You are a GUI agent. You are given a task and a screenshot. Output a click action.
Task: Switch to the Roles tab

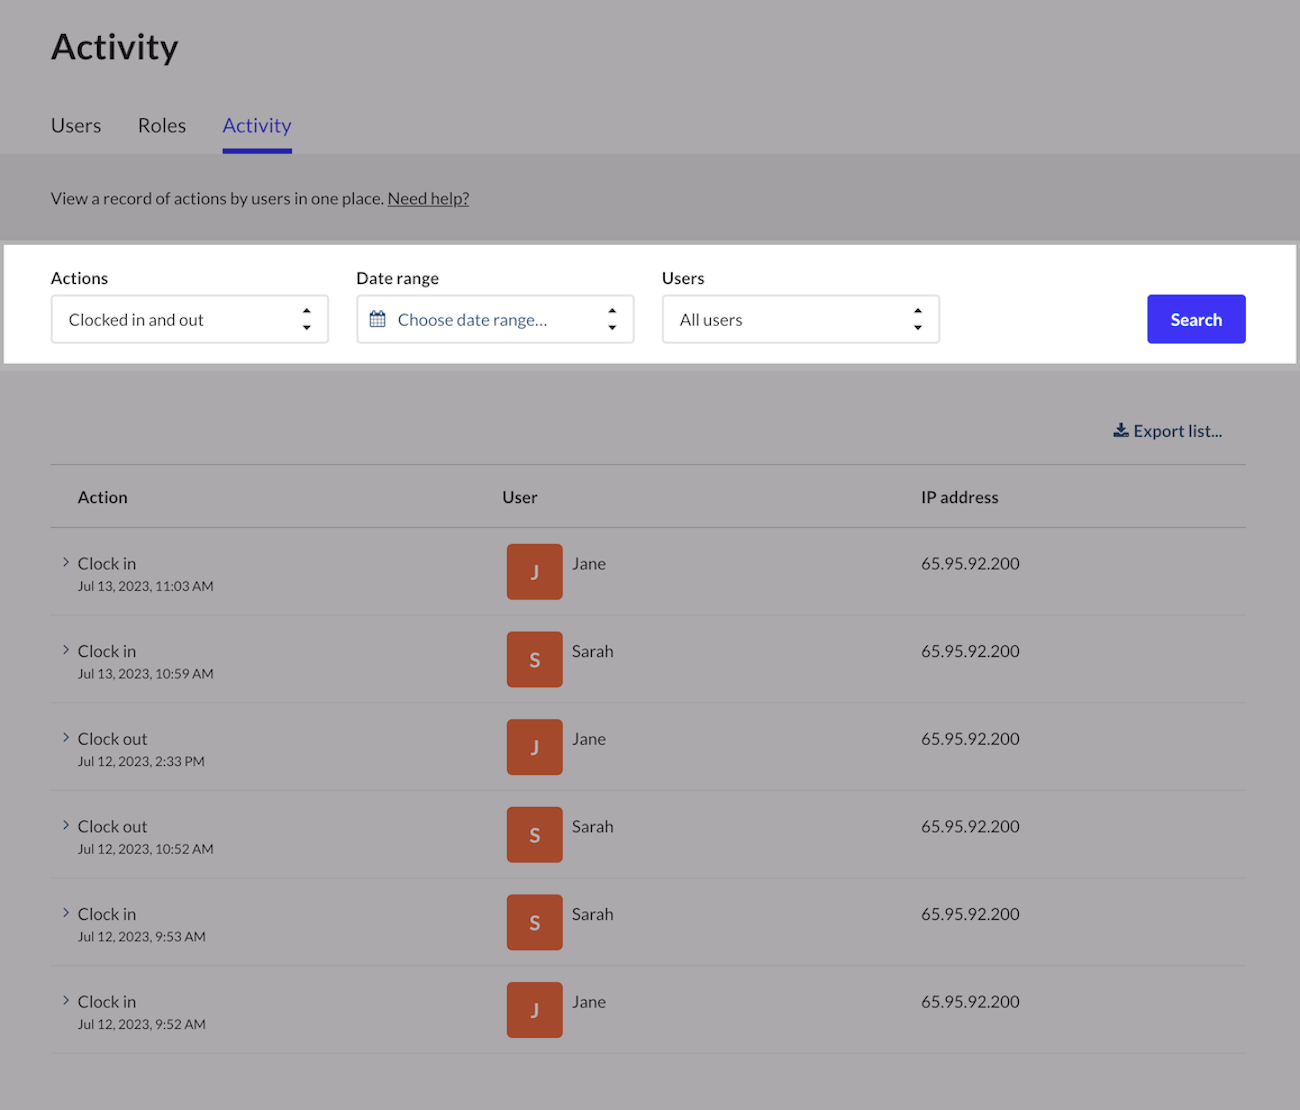click(x=162, y=126)
